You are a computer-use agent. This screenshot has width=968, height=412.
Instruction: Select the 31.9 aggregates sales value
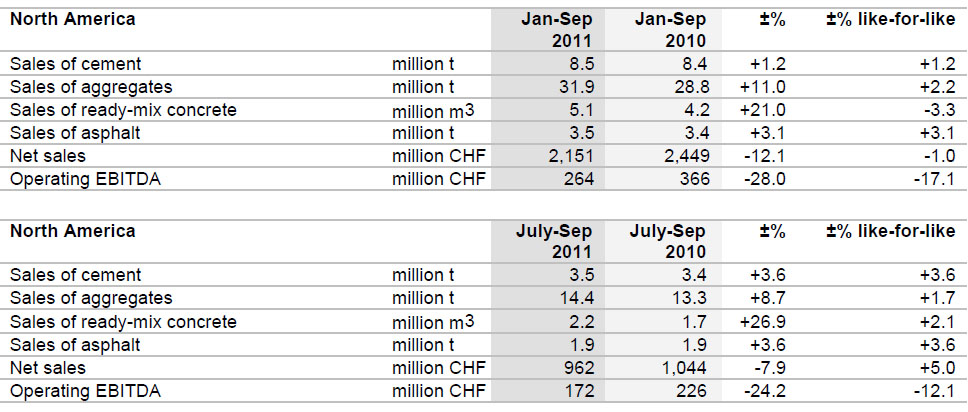575,86
